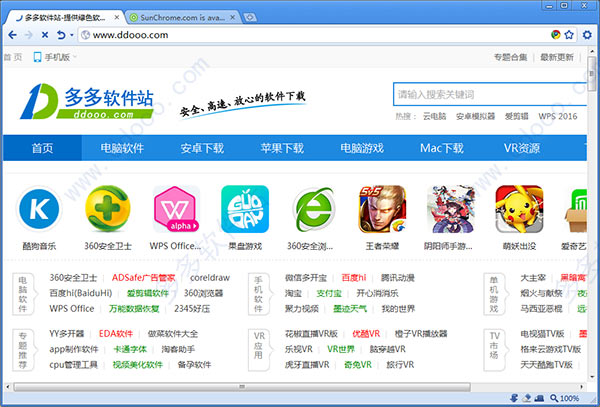Open the green 支付宝 link
The image size is (600, 407).
(329, 293)
